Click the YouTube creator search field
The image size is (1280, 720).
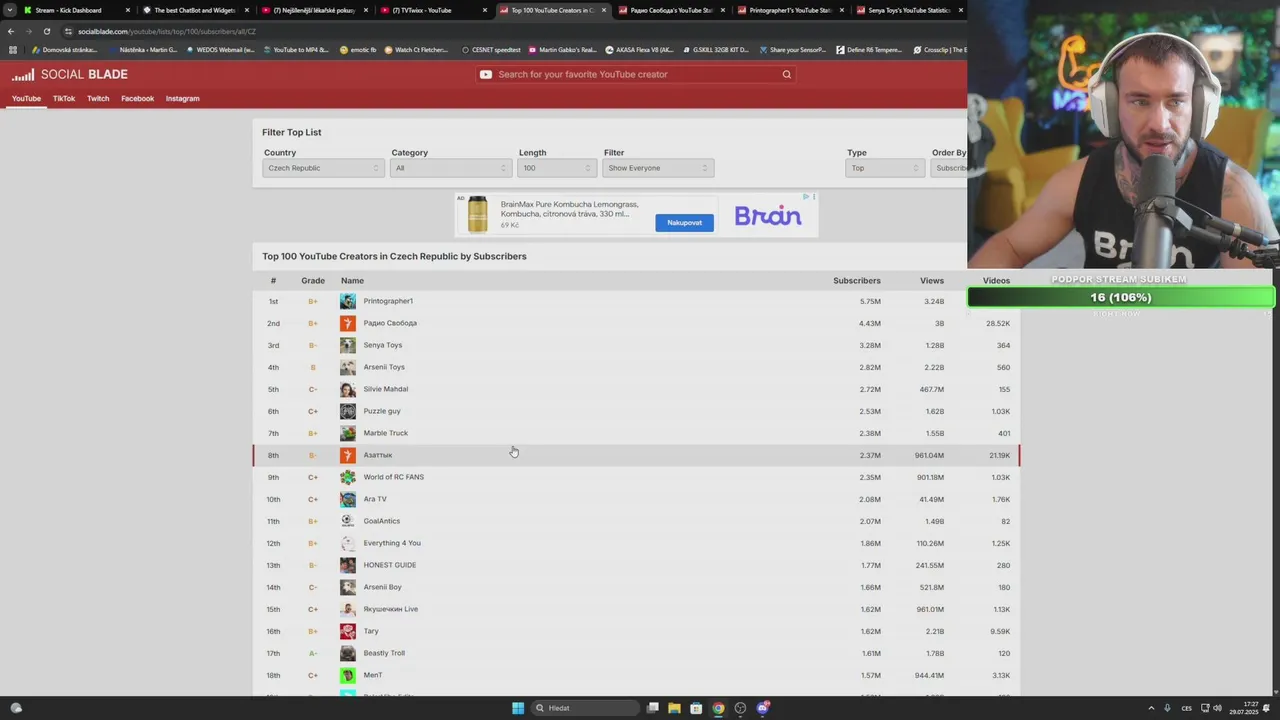point(635,74)
